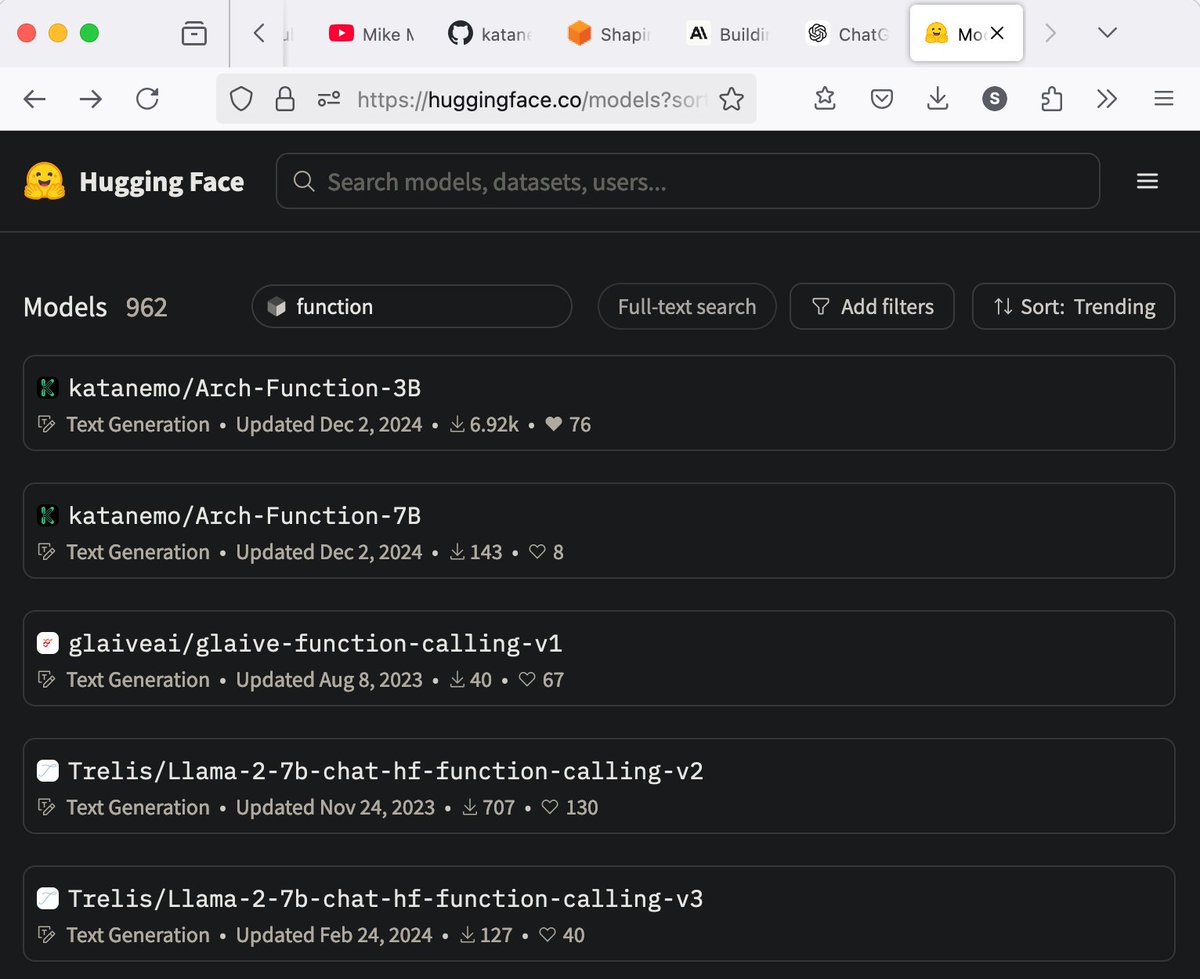This screenshot has width=1200, height=979.
Task: Switch to the Anthropic Building tab
Action: click(x=730, y=34)
